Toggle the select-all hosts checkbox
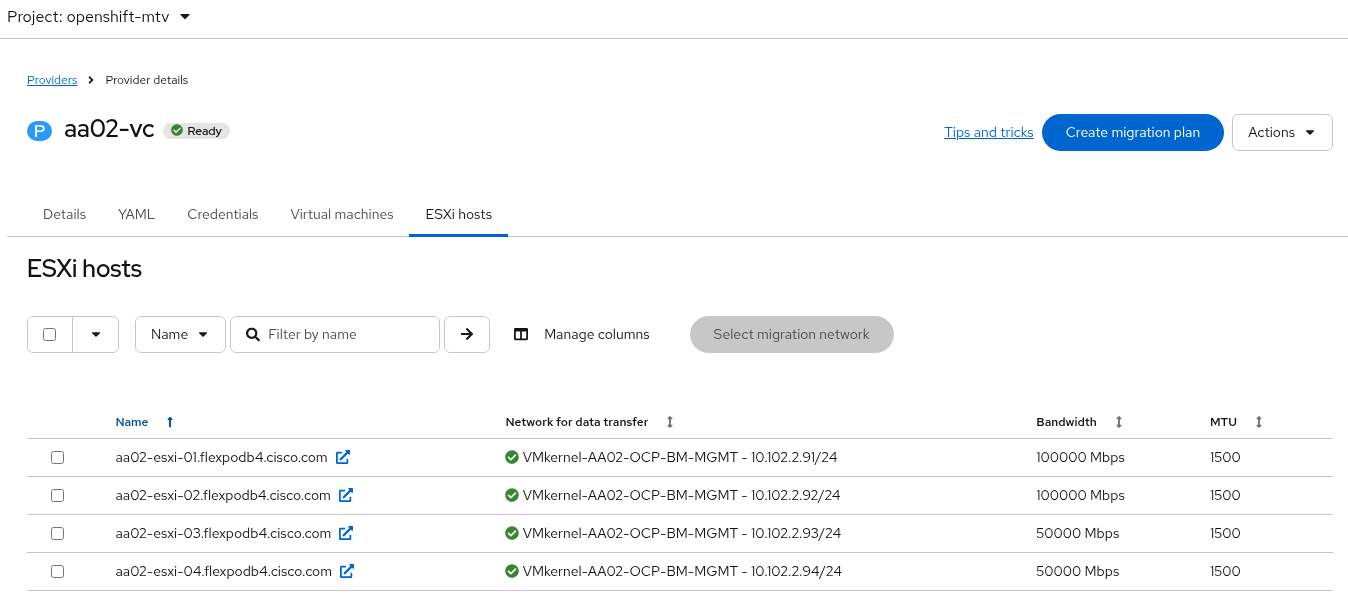1348x607 pixels. tap(50, 334)
